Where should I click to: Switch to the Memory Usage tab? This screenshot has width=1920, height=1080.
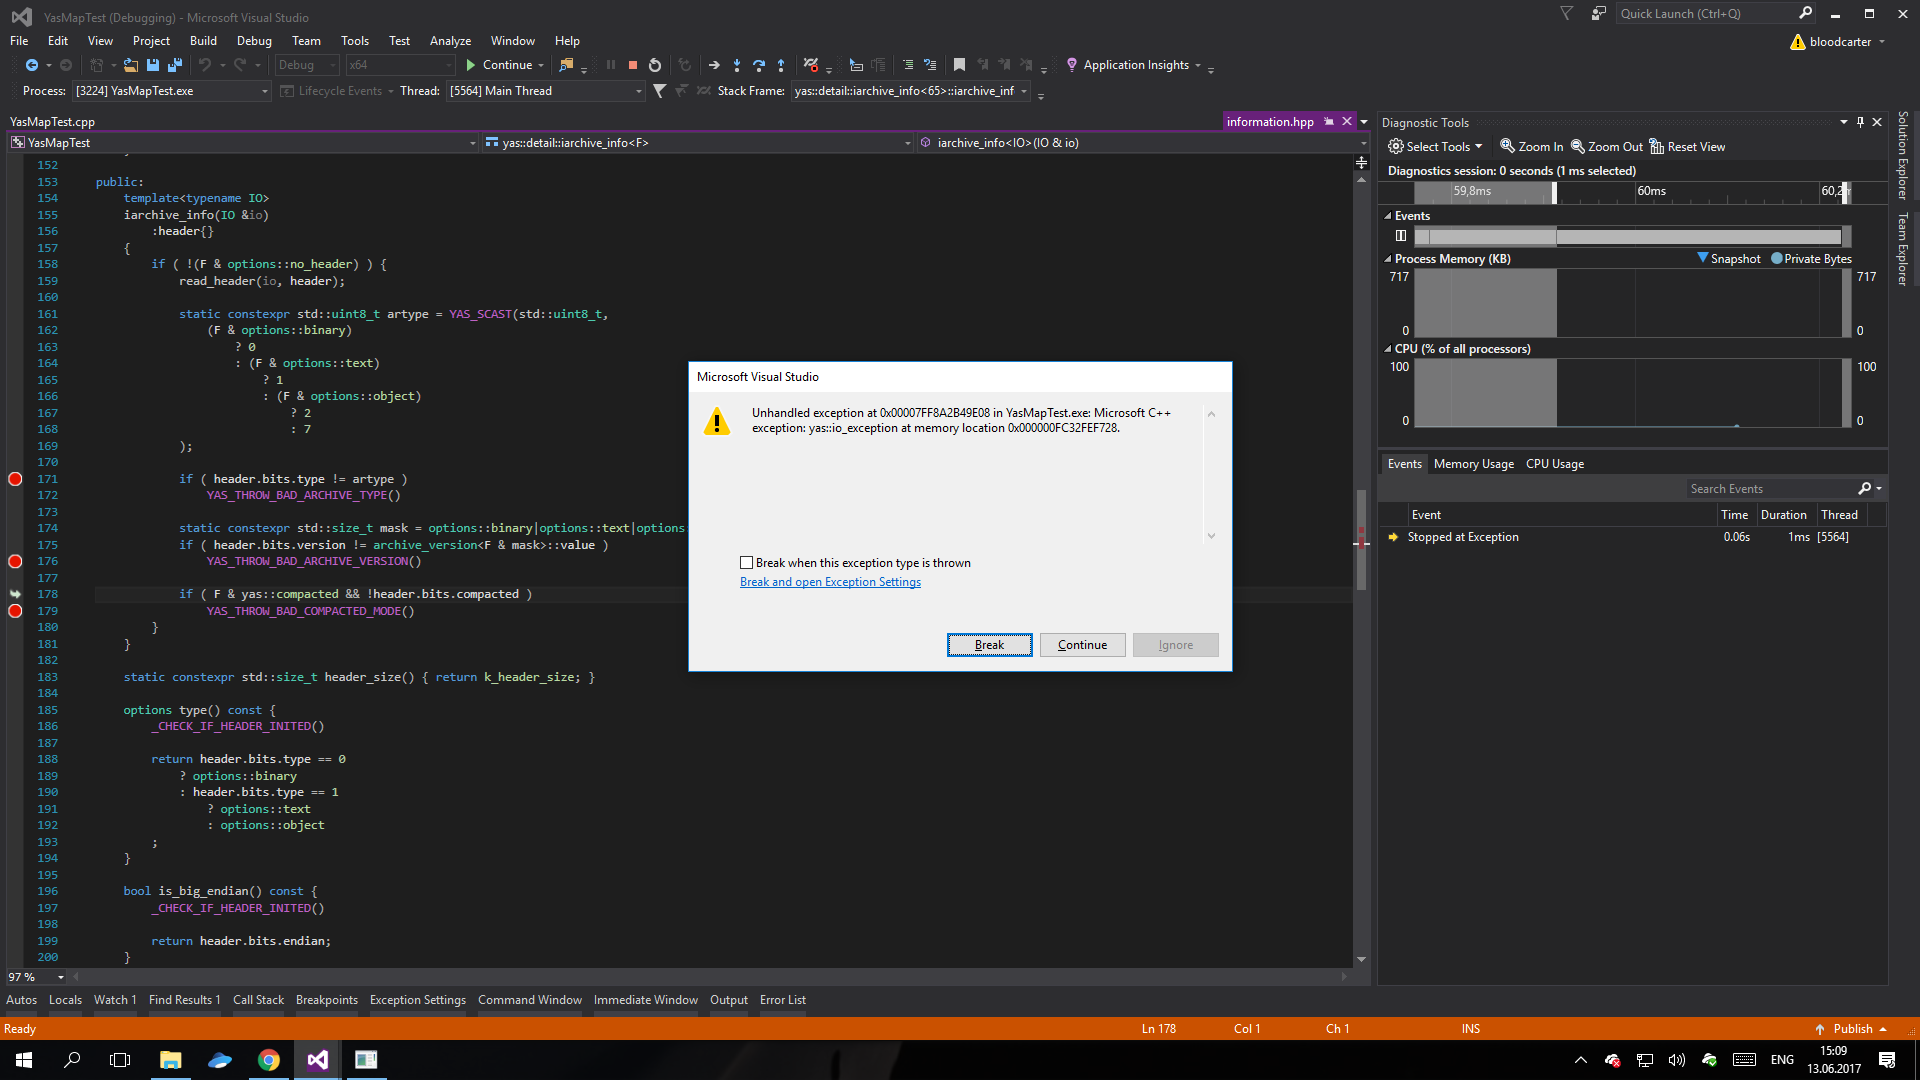pyautogui.click(x=1473, y=464)
